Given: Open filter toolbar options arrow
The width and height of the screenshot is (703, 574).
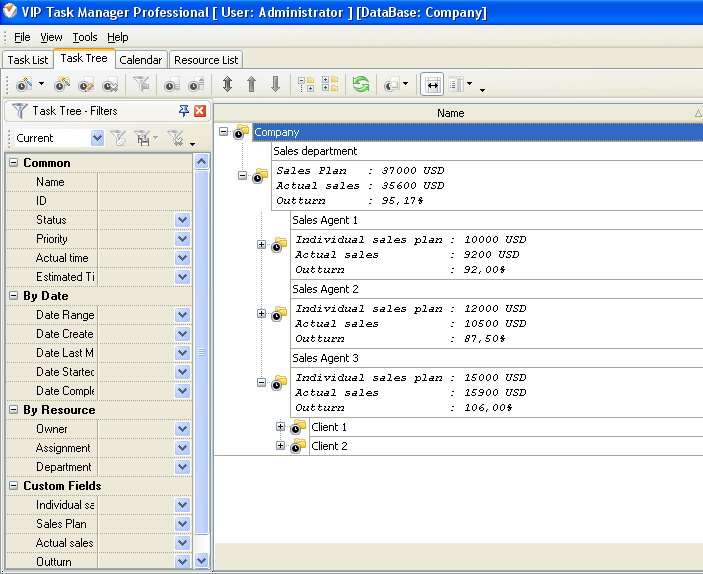Looking at the screenshot, I should [192, 144].
